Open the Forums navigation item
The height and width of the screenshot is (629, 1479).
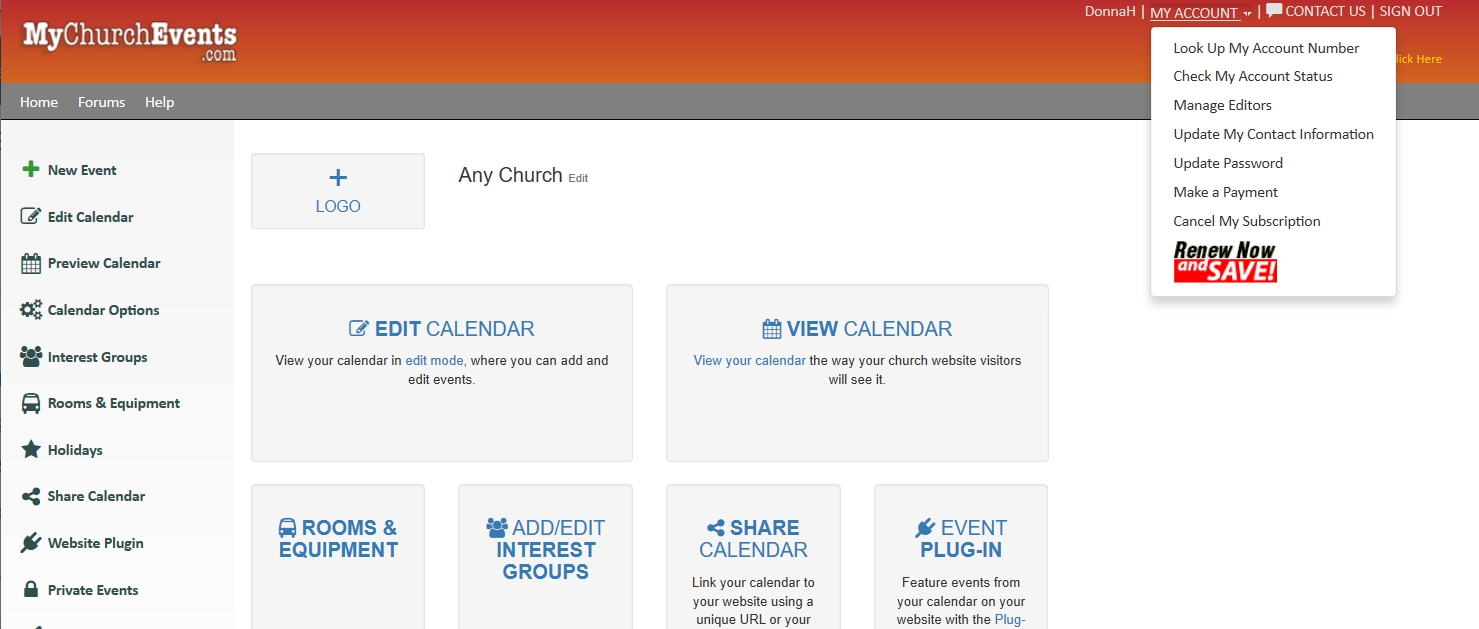102,102
